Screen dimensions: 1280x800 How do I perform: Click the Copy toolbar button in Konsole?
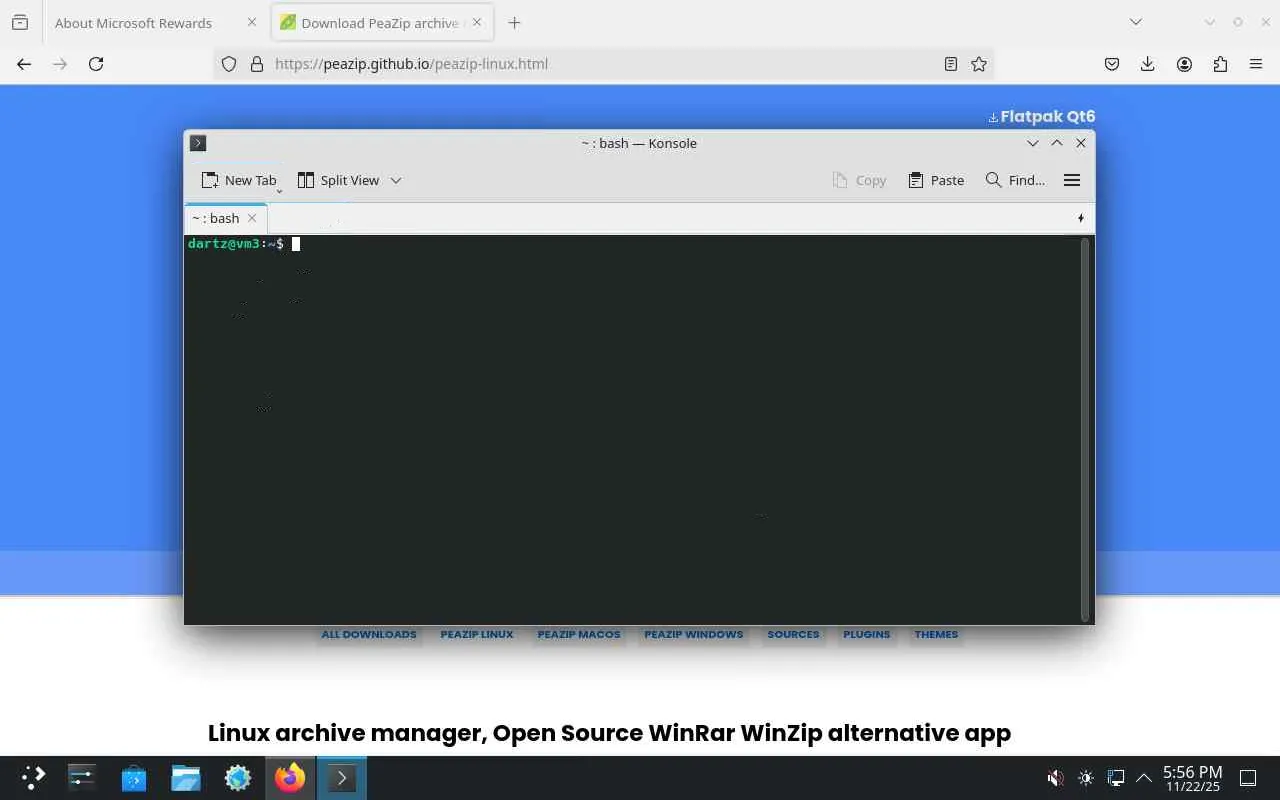pyautogui.click(x=859, y=180)
